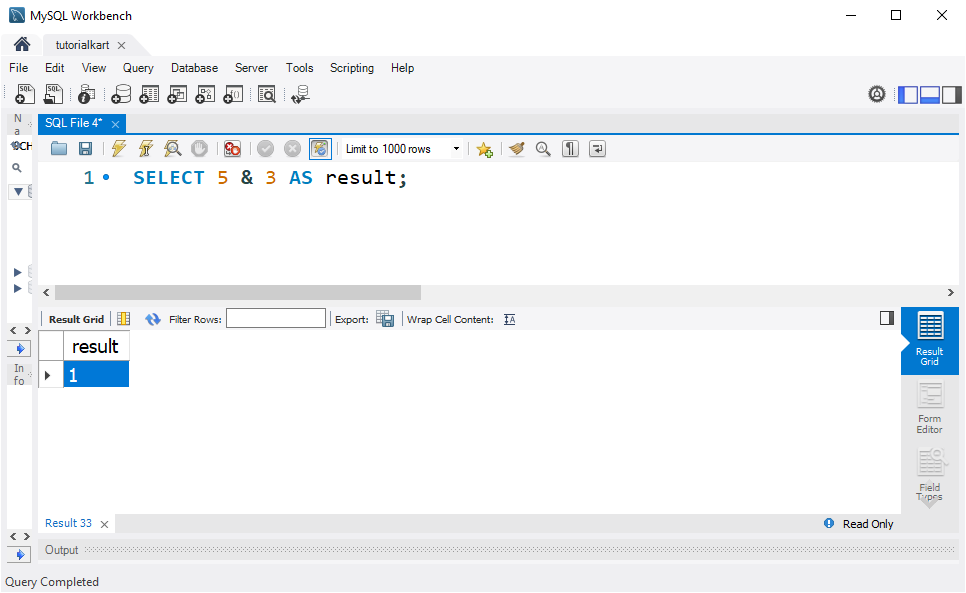This screenshot has width=966, height=593.
Task: Toggle wrap cell content icon
Action: tap(509, 319)
